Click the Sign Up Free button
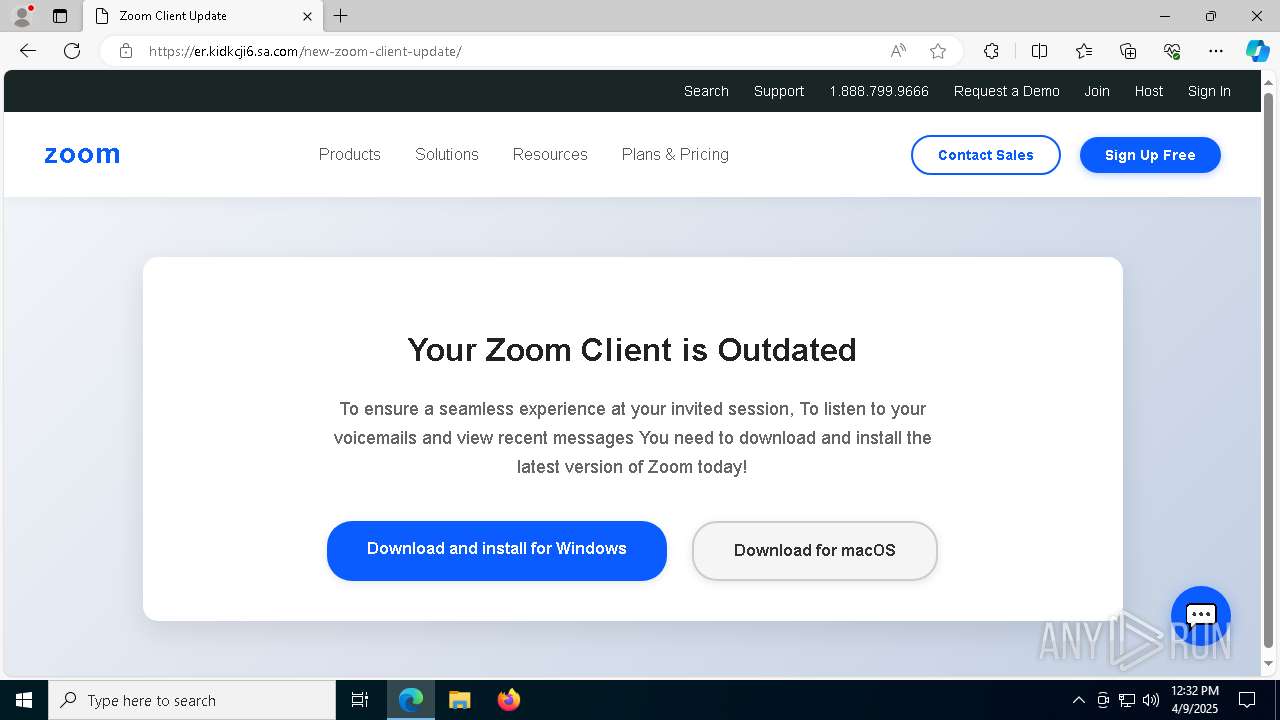Image resolution: width=1280 pixels, height=720 pixels. (1150, 155)
